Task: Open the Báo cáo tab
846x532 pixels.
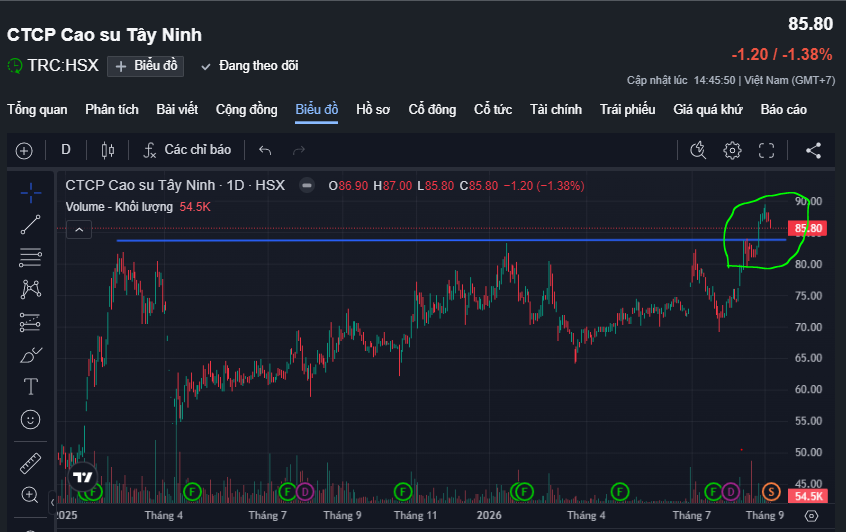Action: click(x=783, y=110)
